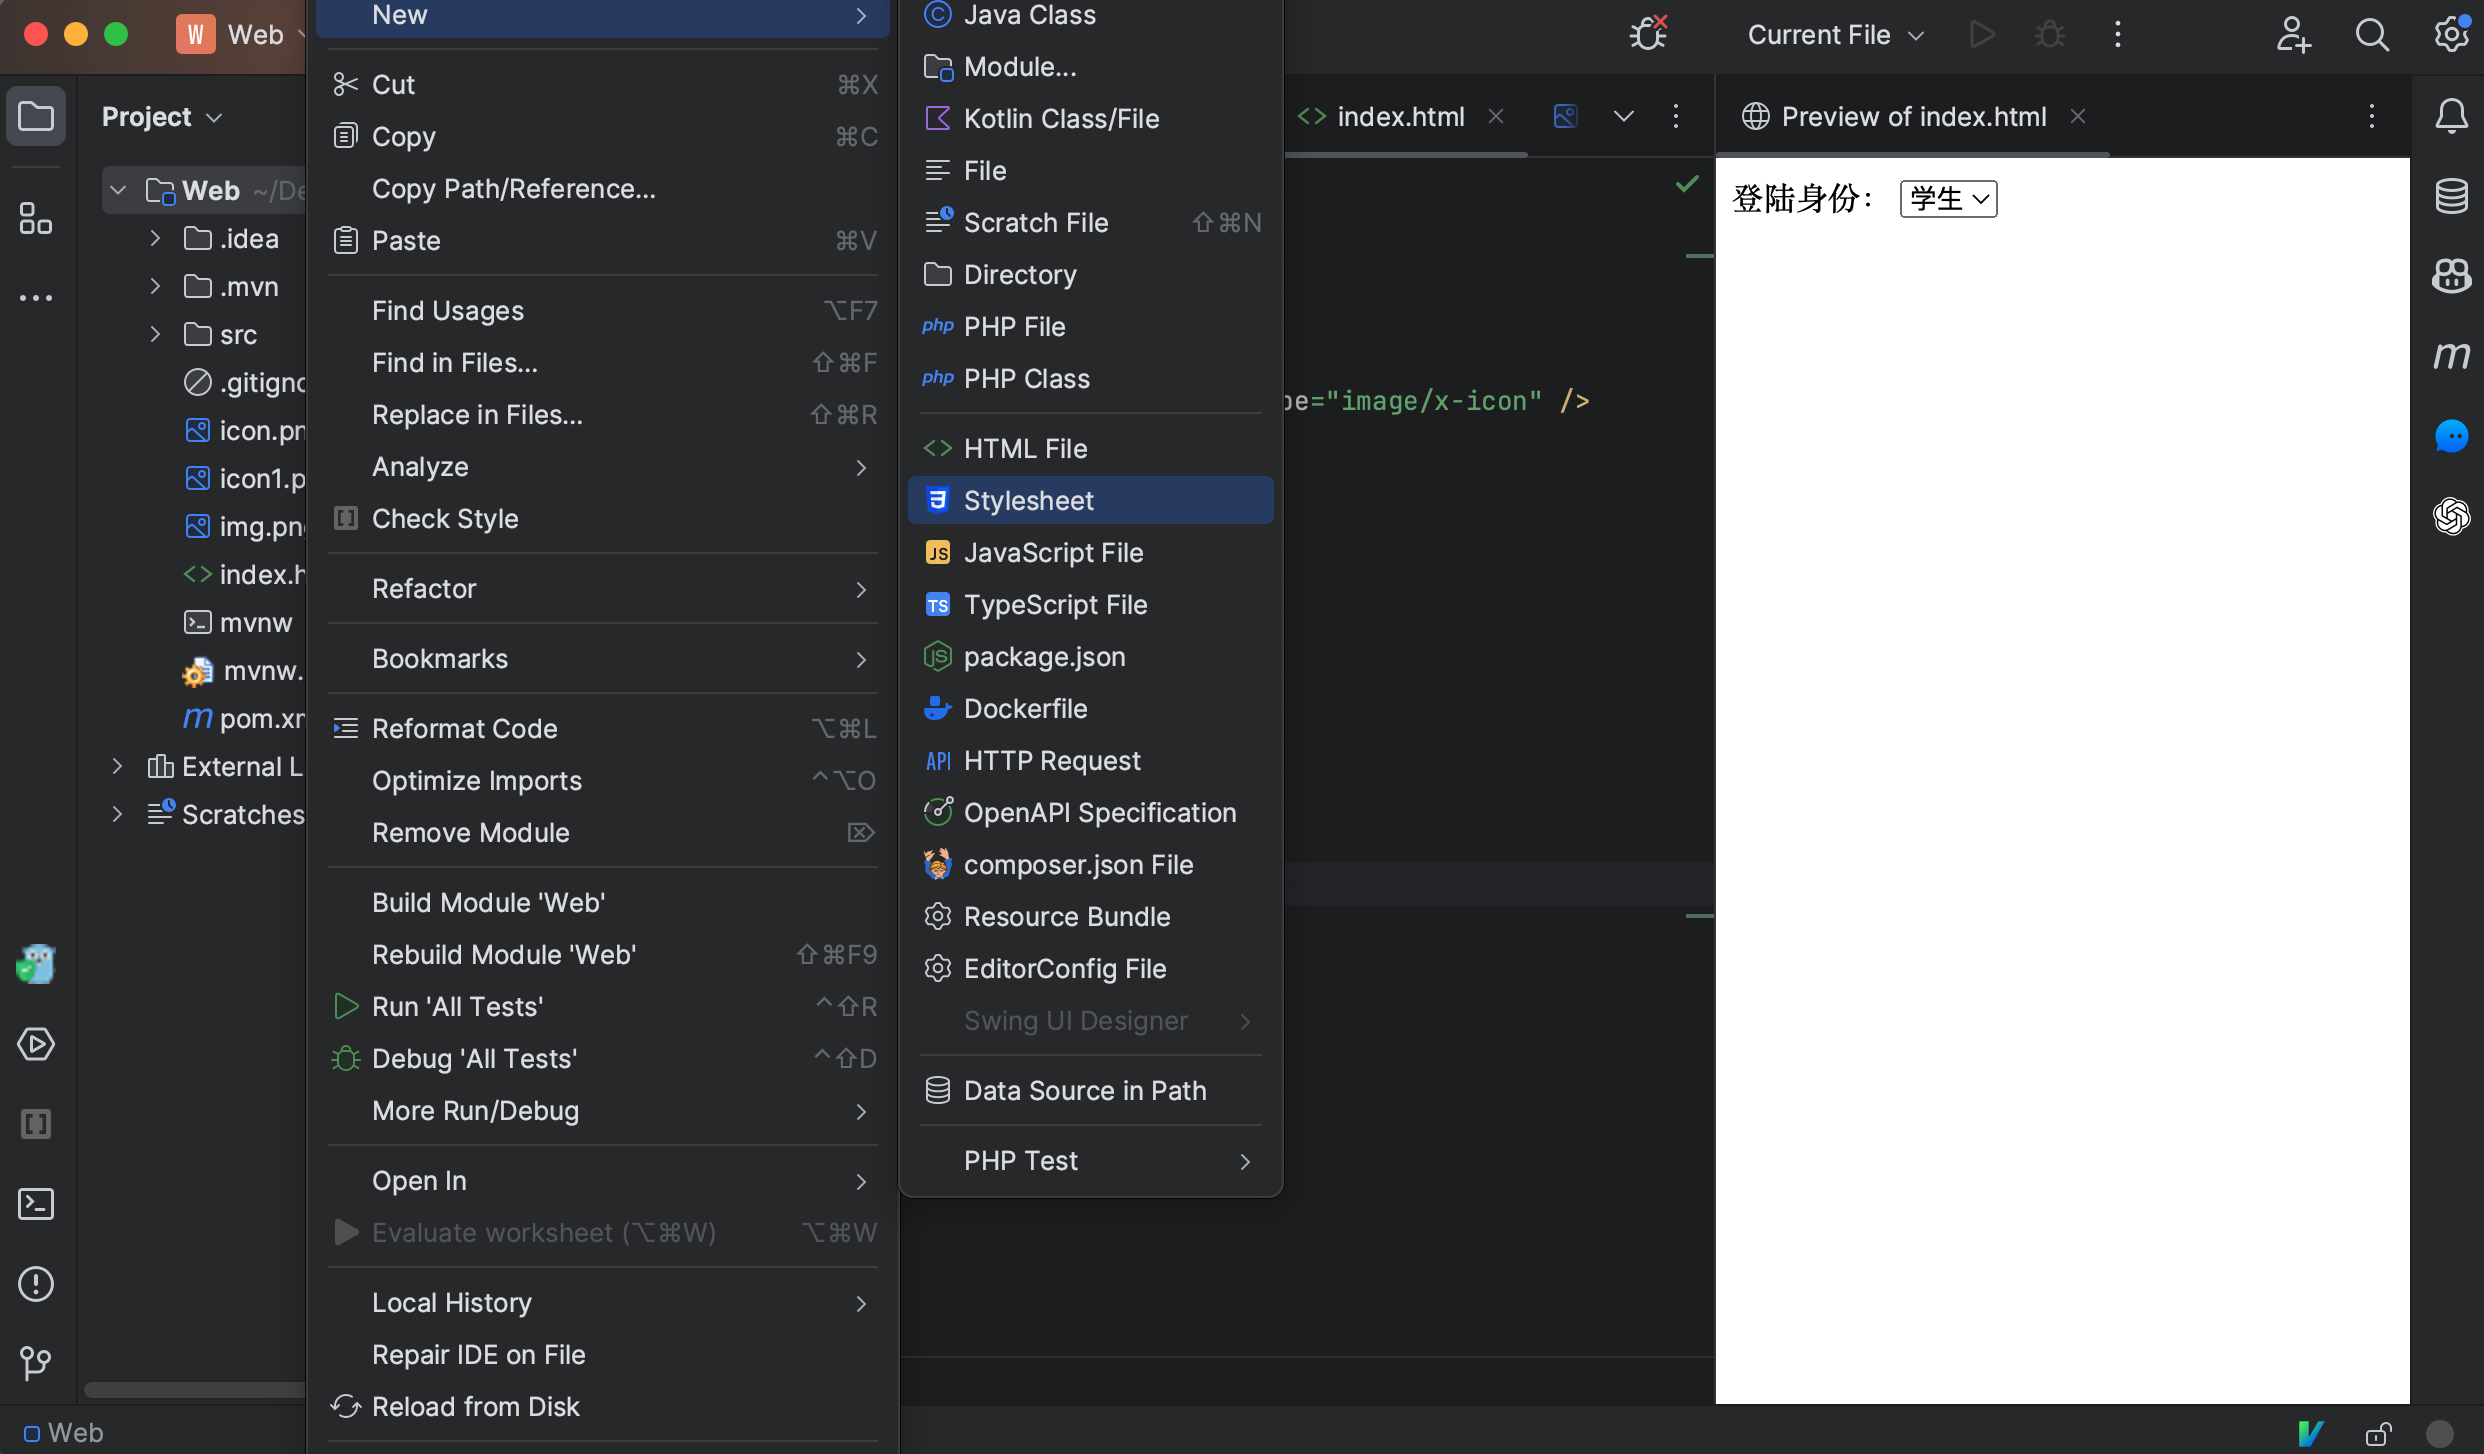2484x1454 pixels.
Task: Open the Current File run configuration dropdown
Action: [x=1835, y=34]
